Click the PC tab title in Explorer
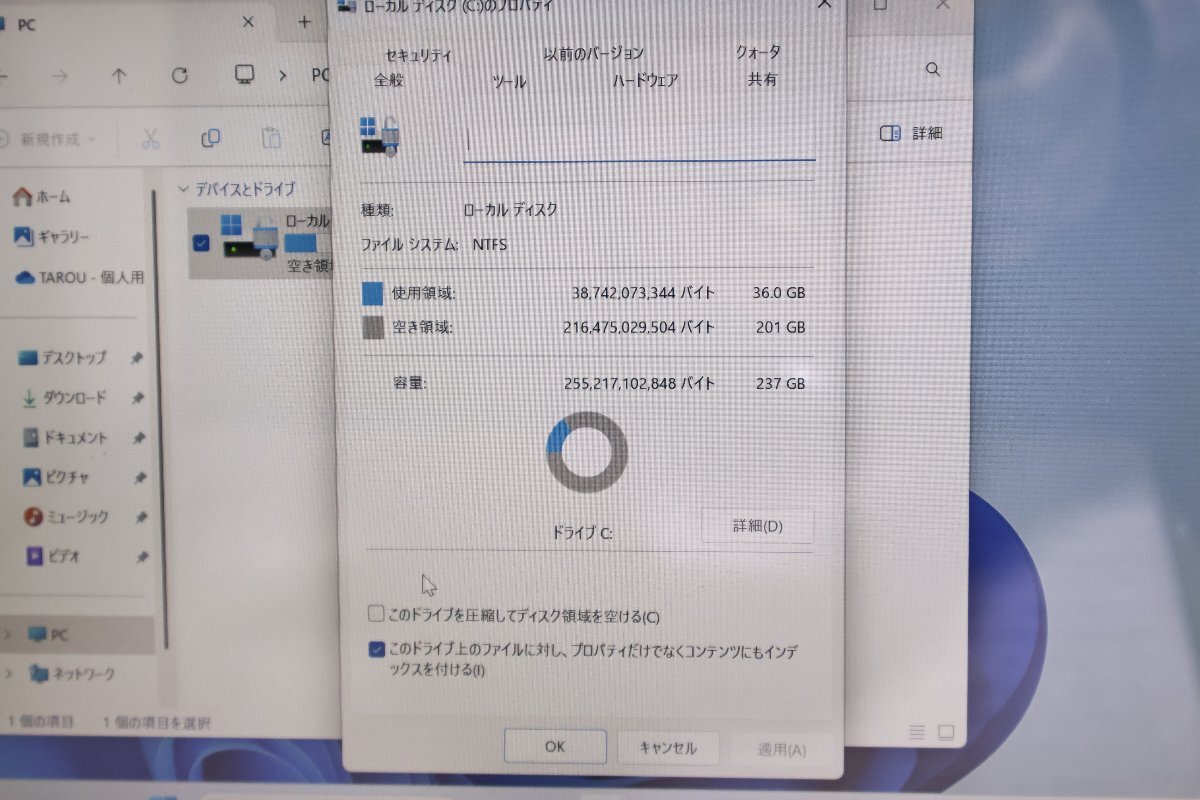 (27, 25)
